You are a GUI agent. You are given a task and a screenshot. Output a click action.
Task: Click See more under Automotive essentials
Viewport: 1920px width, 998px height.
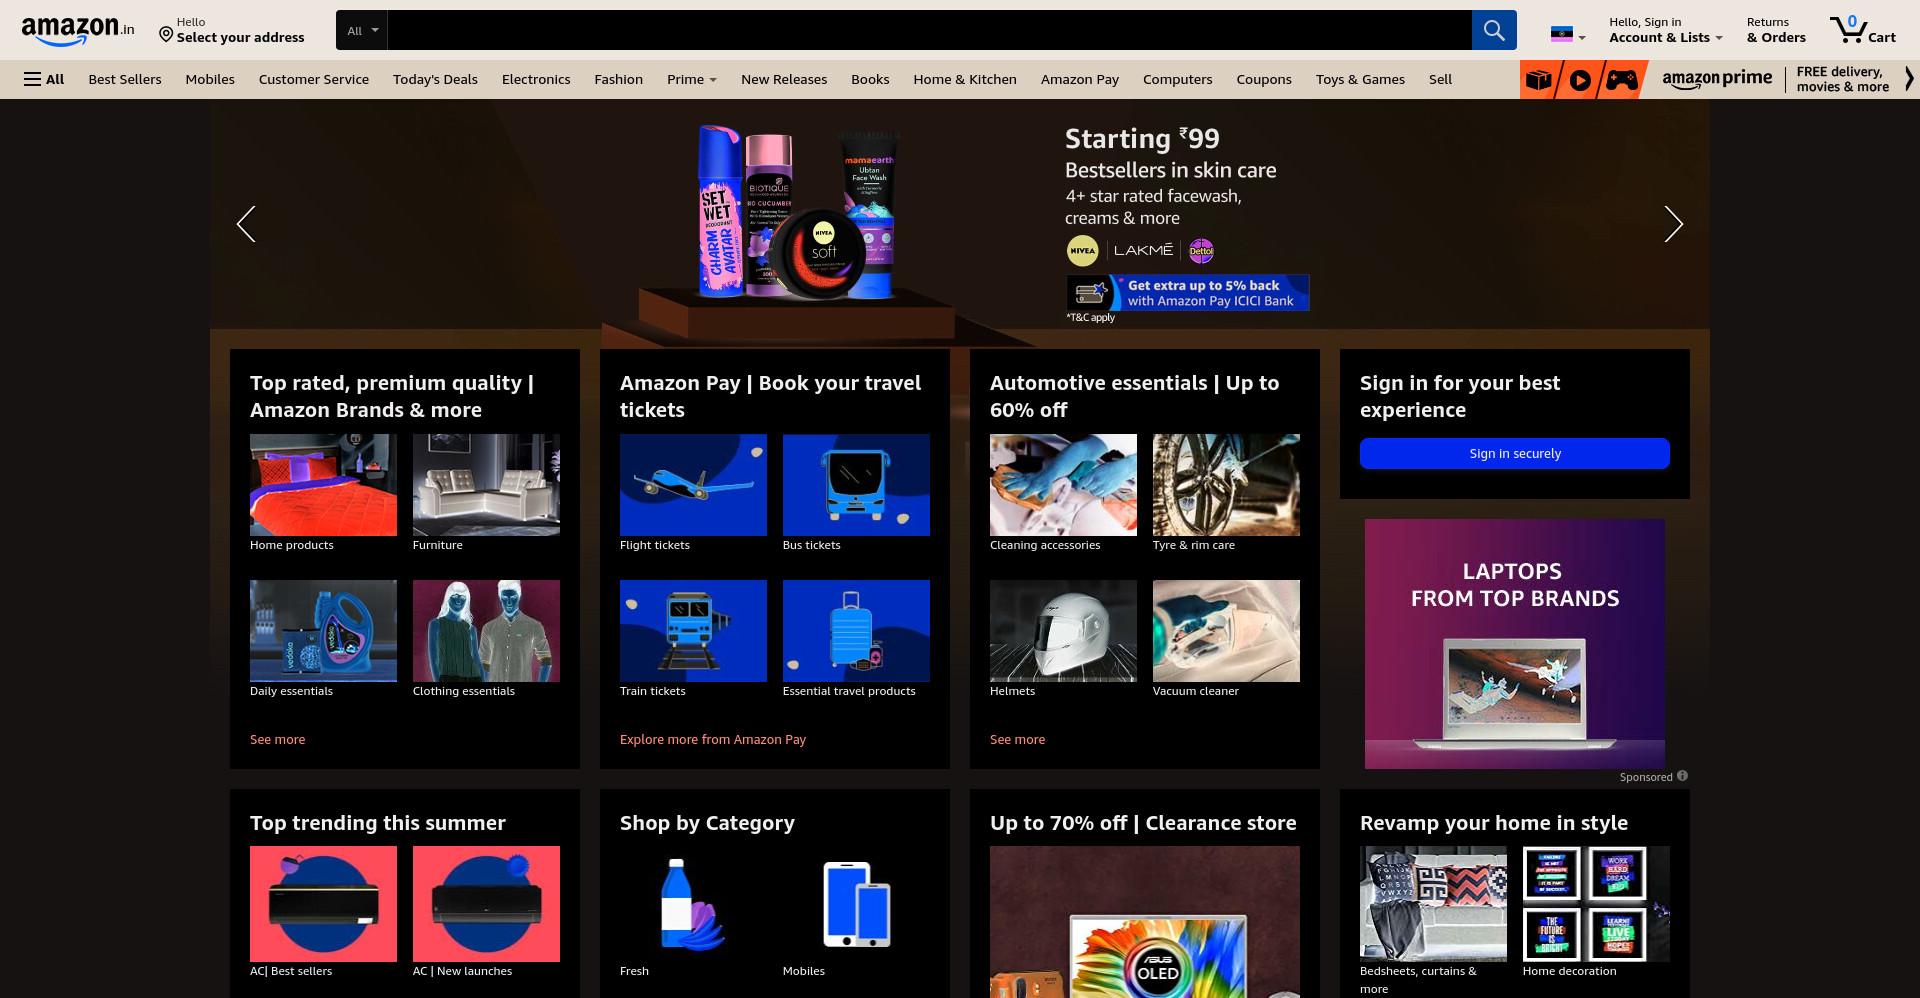pyautogui.click(x=1017, y=739)
